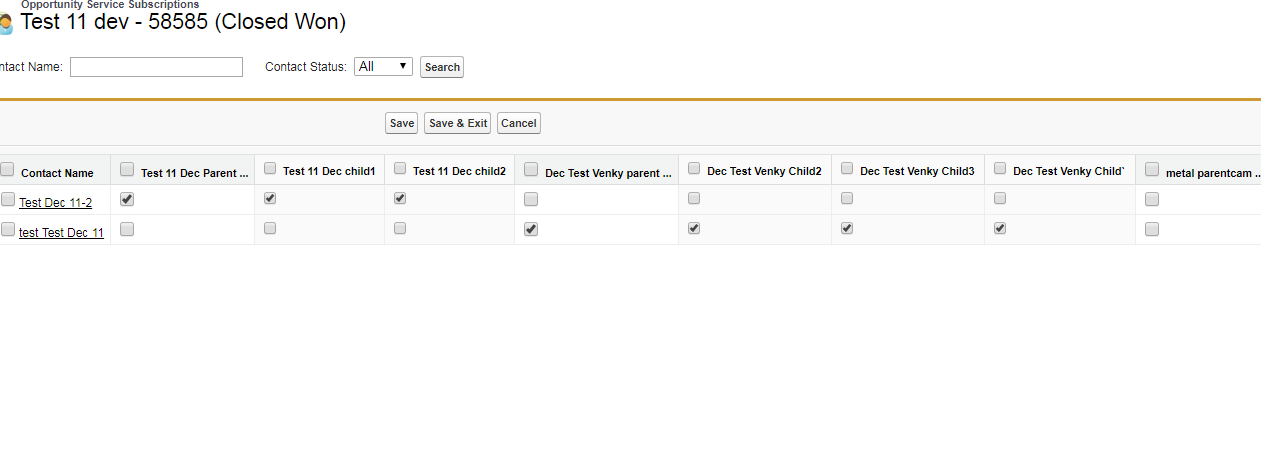Open the test Test Dec 11 contact link
1261x460 pixels.
coord(61,233)
